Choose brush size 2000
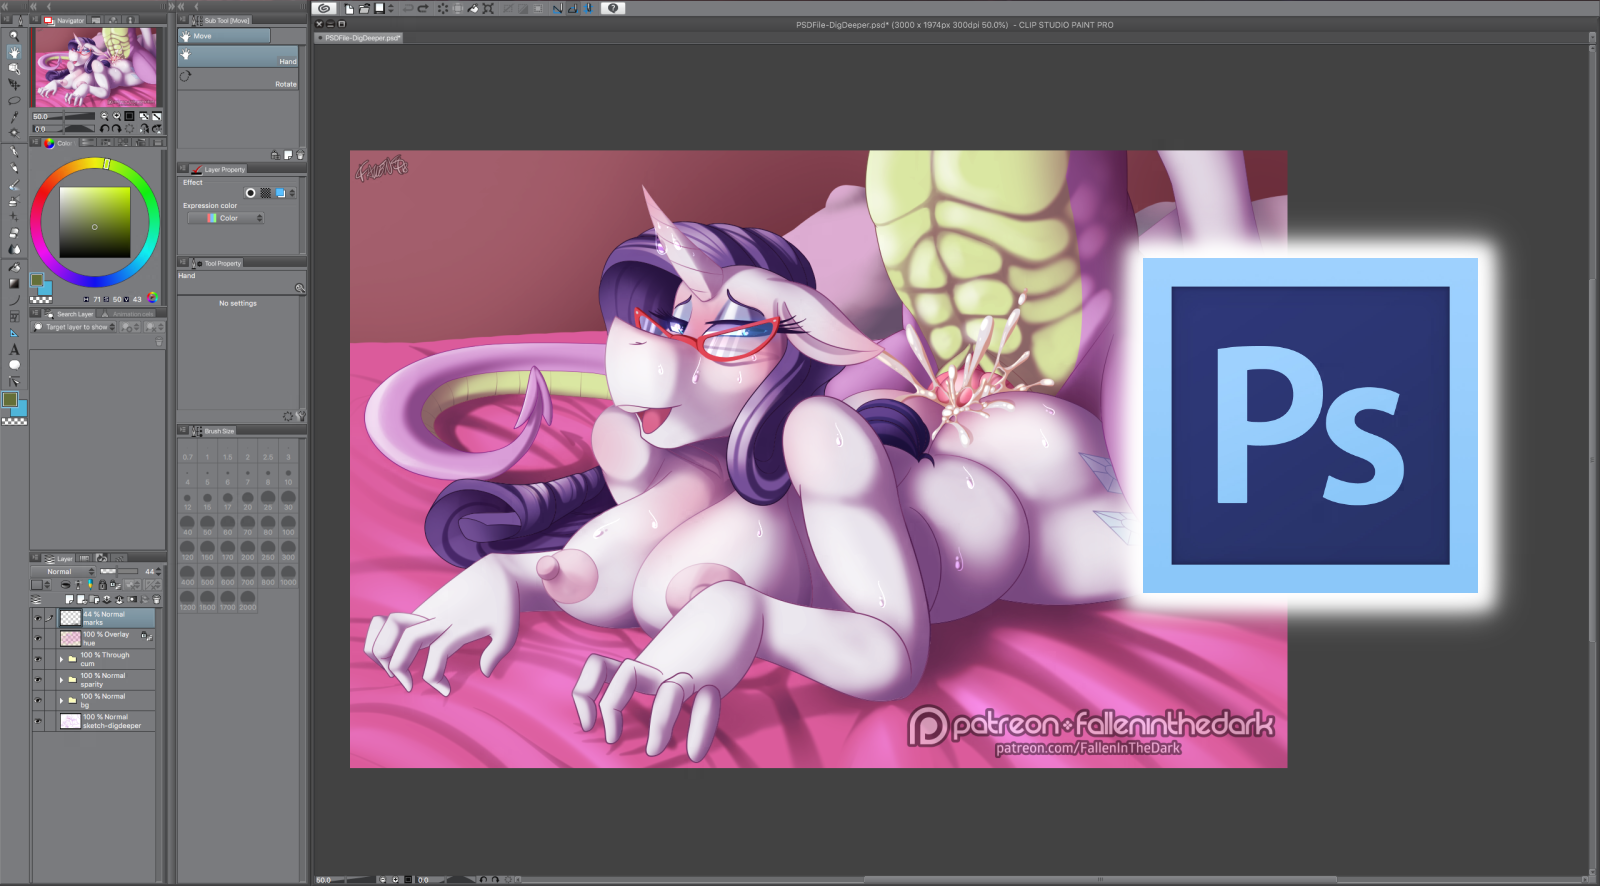The width and height of the screenshot is (1600, 886). 247,600
